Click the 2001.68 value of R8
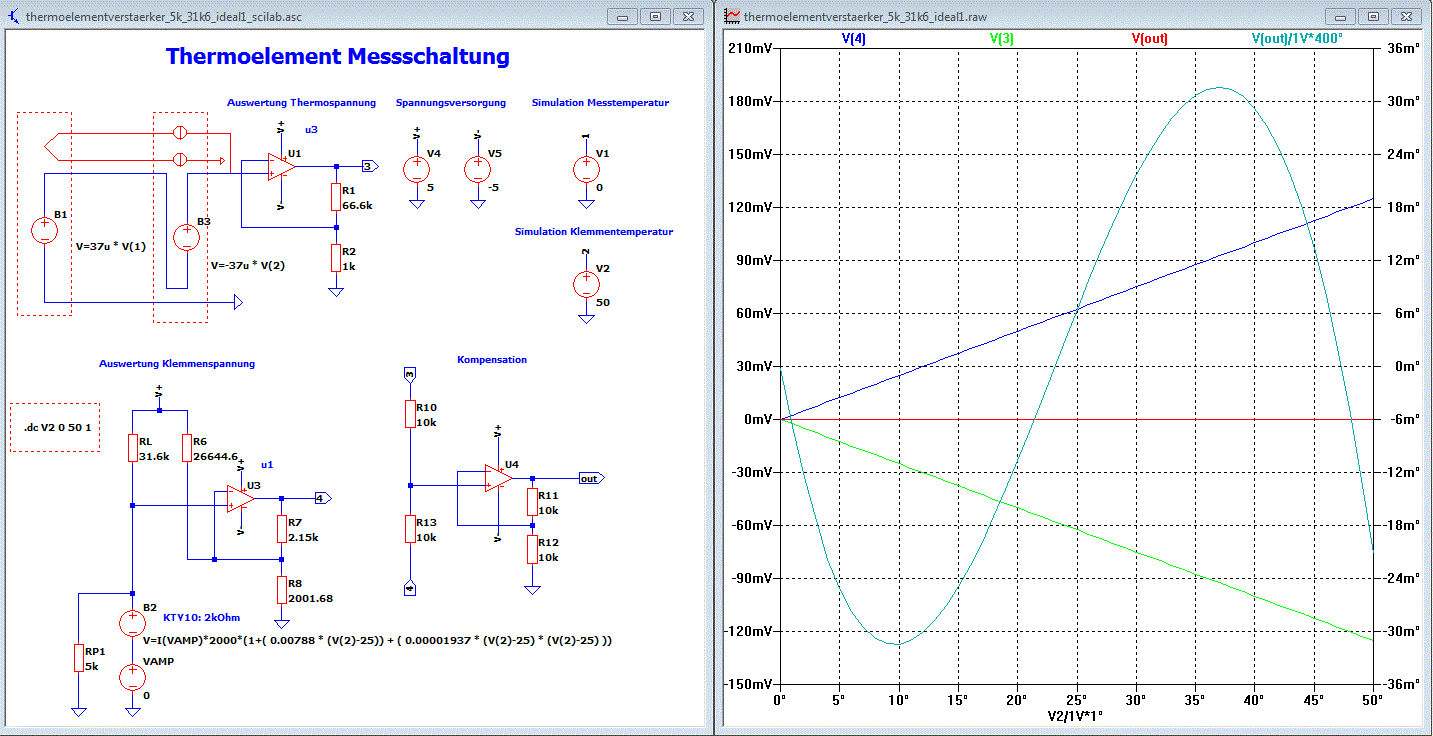 (310, 598)
